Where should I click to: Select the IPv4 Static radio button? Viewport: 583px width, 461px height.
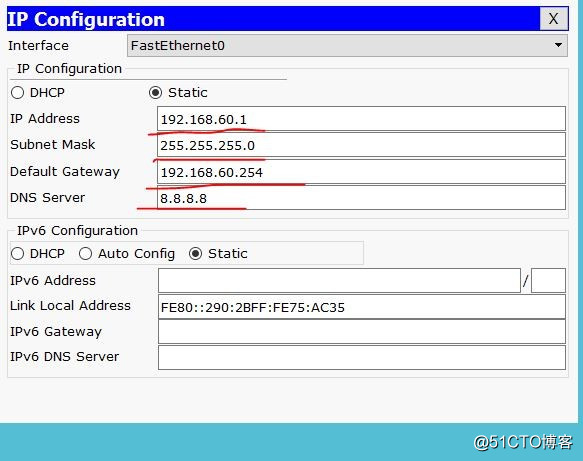coord(155,93)
